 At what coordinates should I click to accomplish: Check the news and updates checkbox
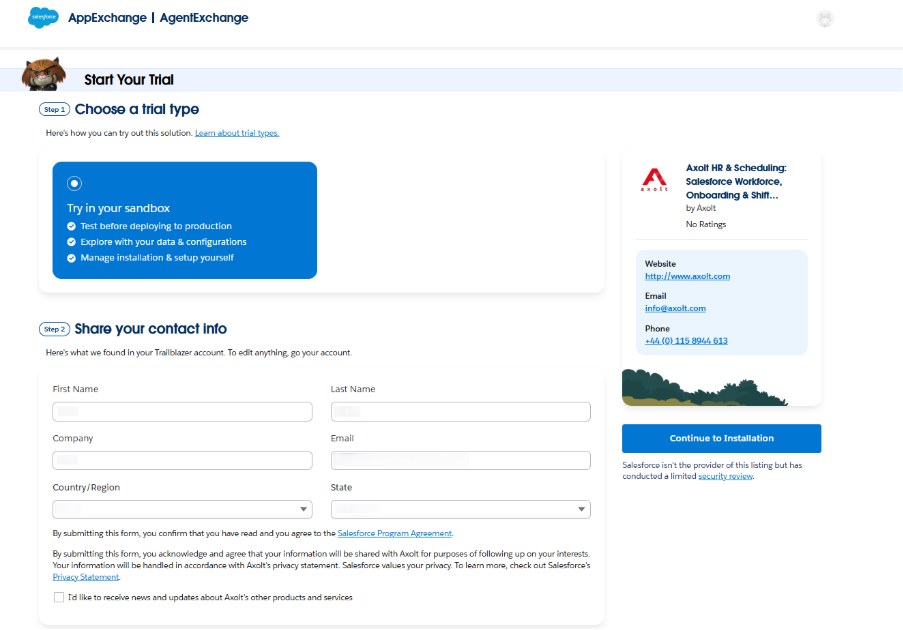[59, 597]
